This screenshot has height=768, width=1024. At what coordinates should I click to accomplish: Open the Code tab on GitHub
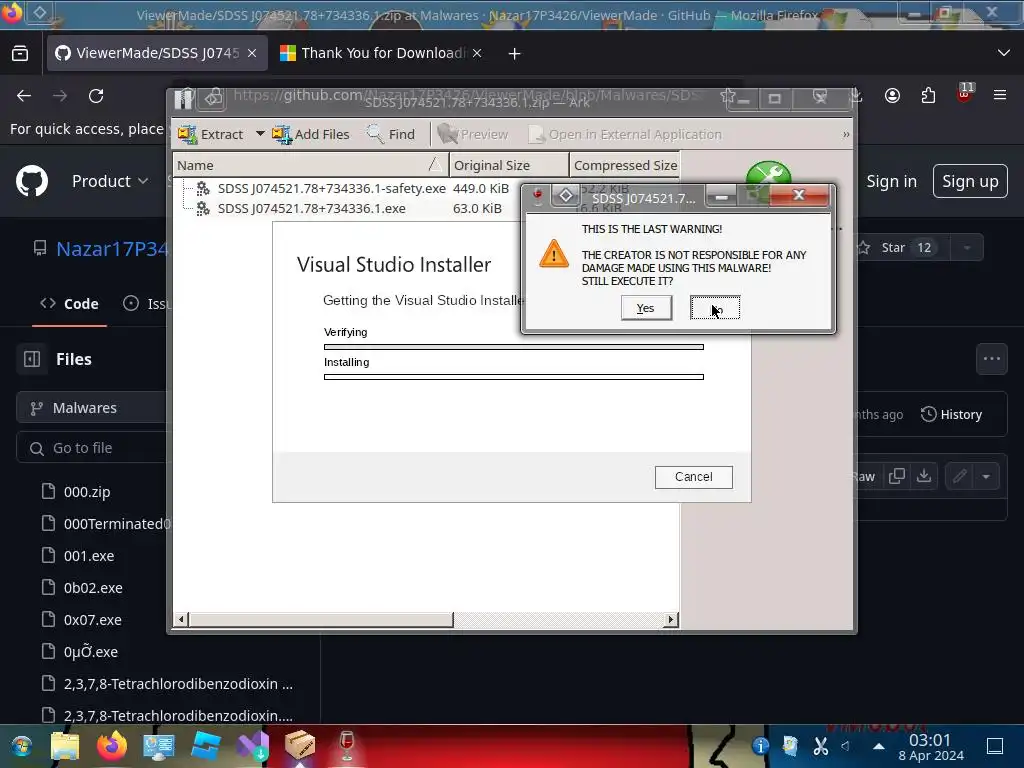[69, 304]
